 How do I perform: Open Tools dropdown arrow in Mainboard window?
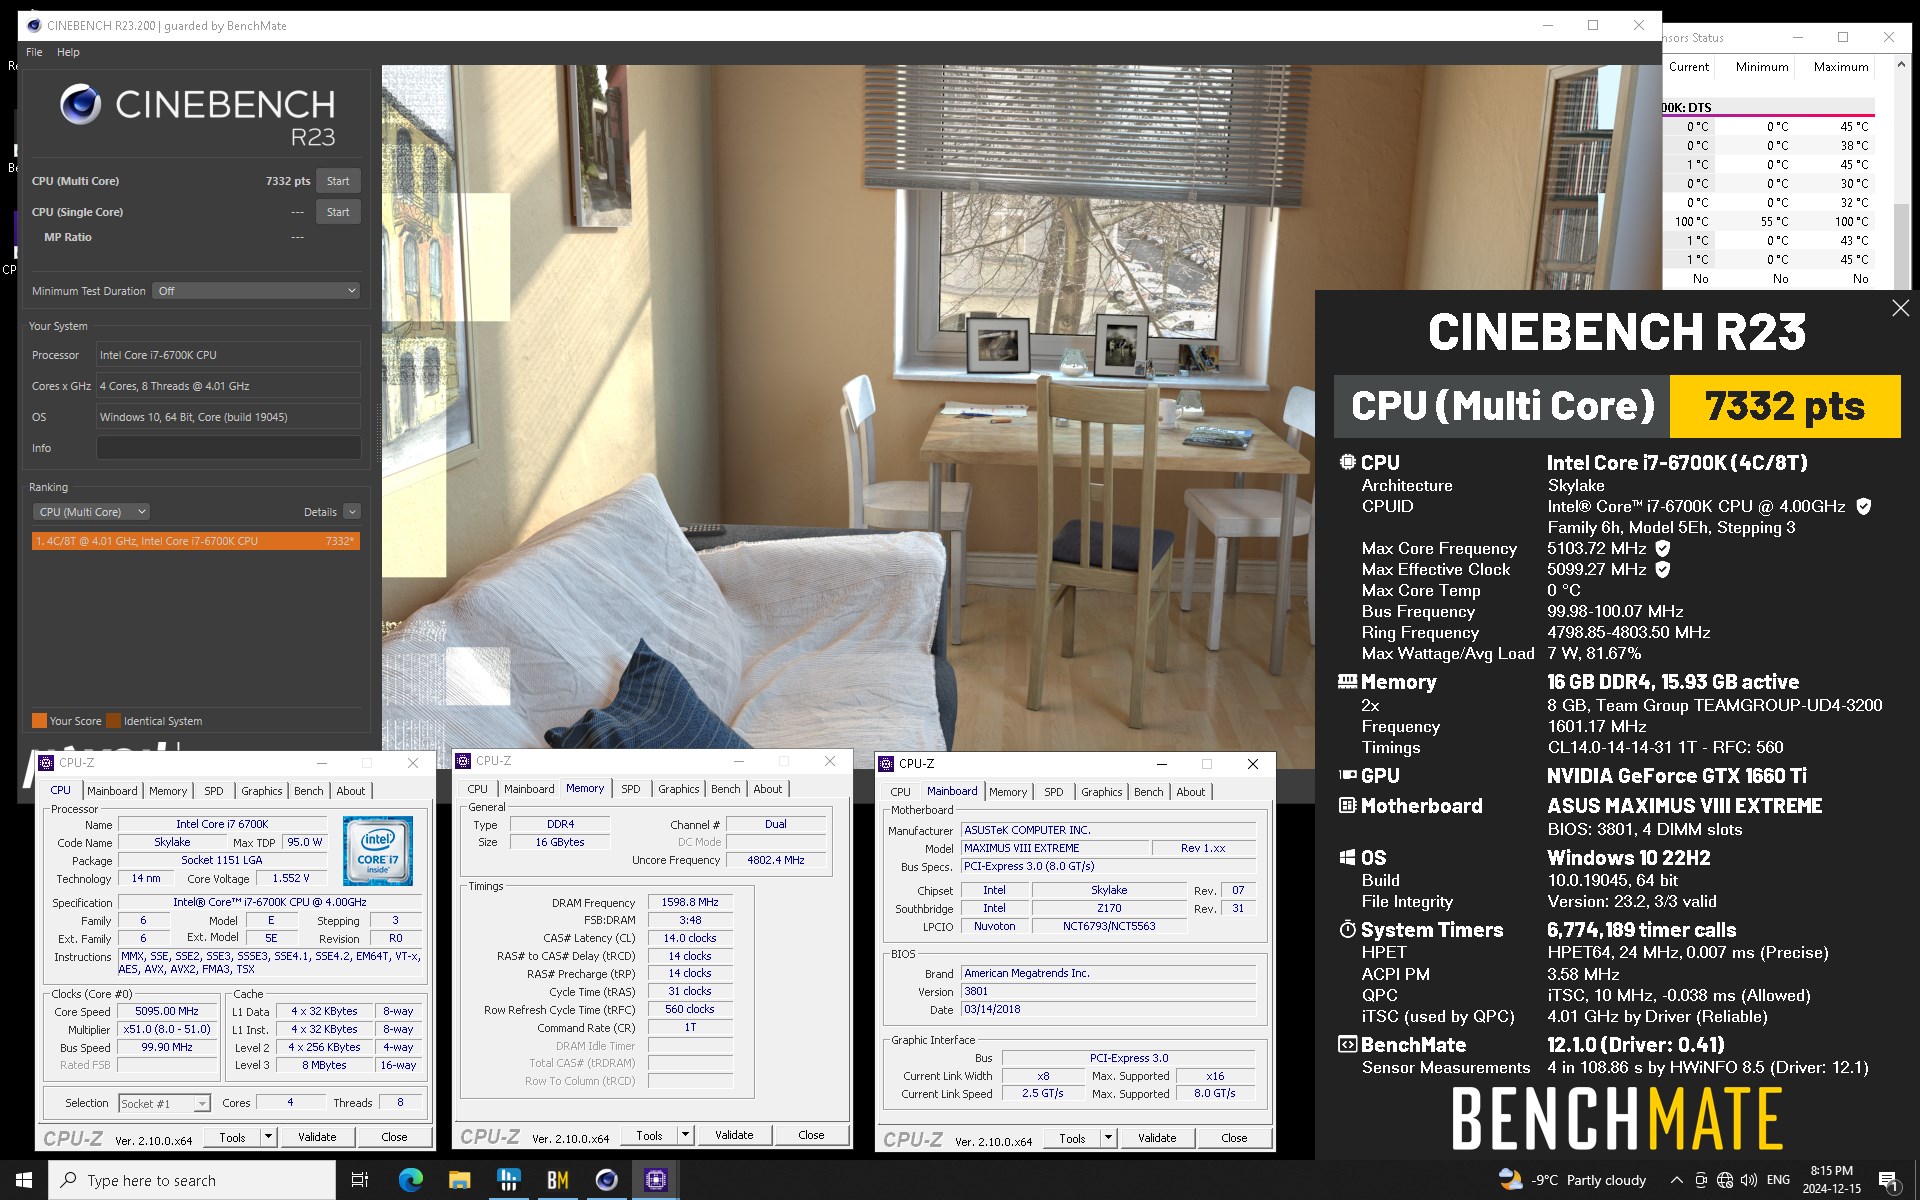pyautogui.click(x=1108, y=1138)
